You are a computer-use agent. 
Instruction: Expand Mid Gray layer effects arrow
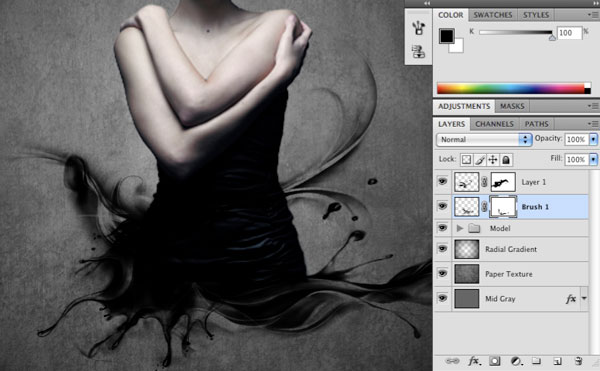click(x=584, y=298)
